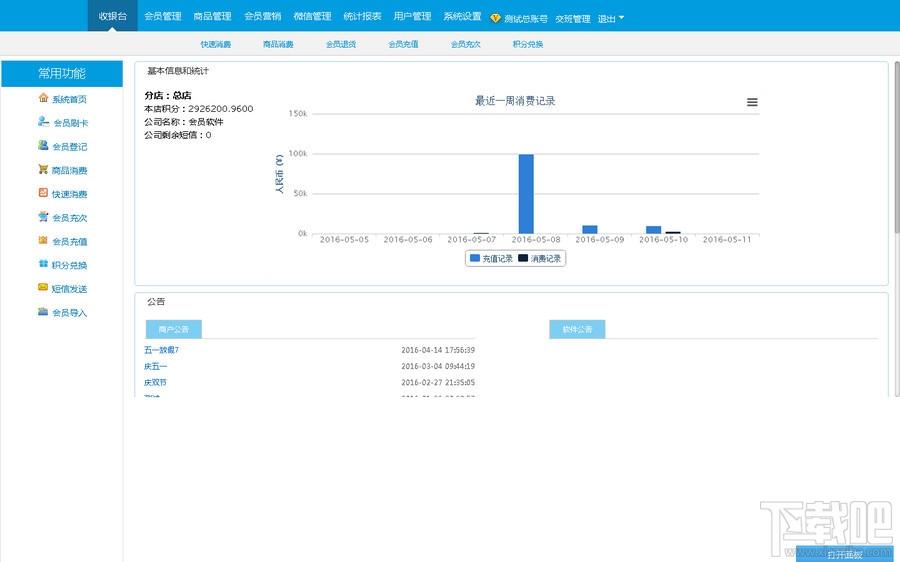Click the 会员刷卡 card-swipe icon
This screenshot has width=900, height=562.
click(43, 121)
